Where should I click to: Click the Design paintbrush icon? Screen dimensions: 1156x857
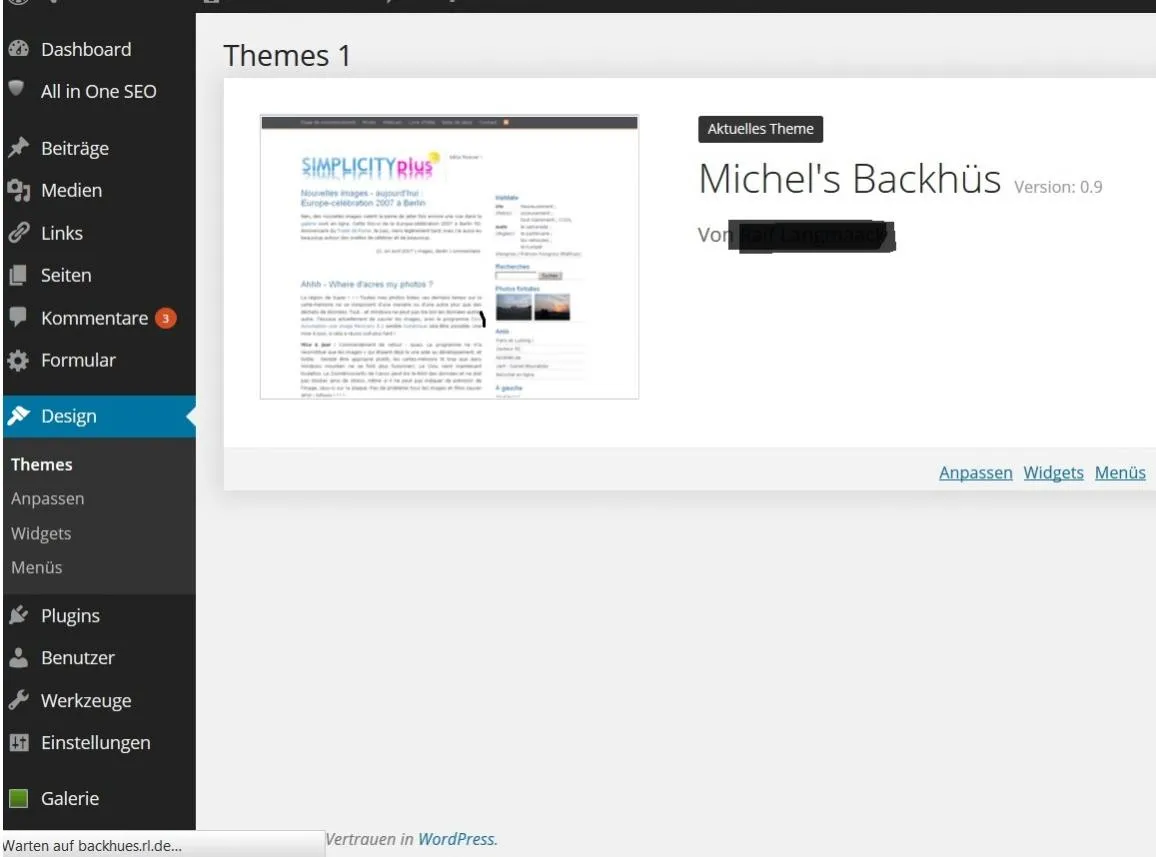(18, 416)
